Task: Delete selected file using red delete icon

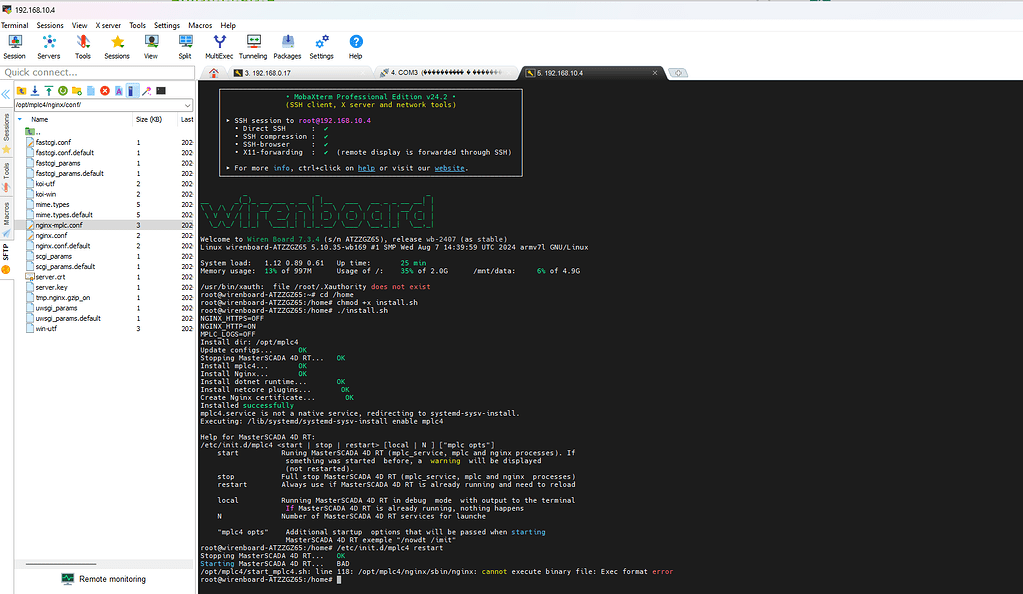Action: point(105,91)
